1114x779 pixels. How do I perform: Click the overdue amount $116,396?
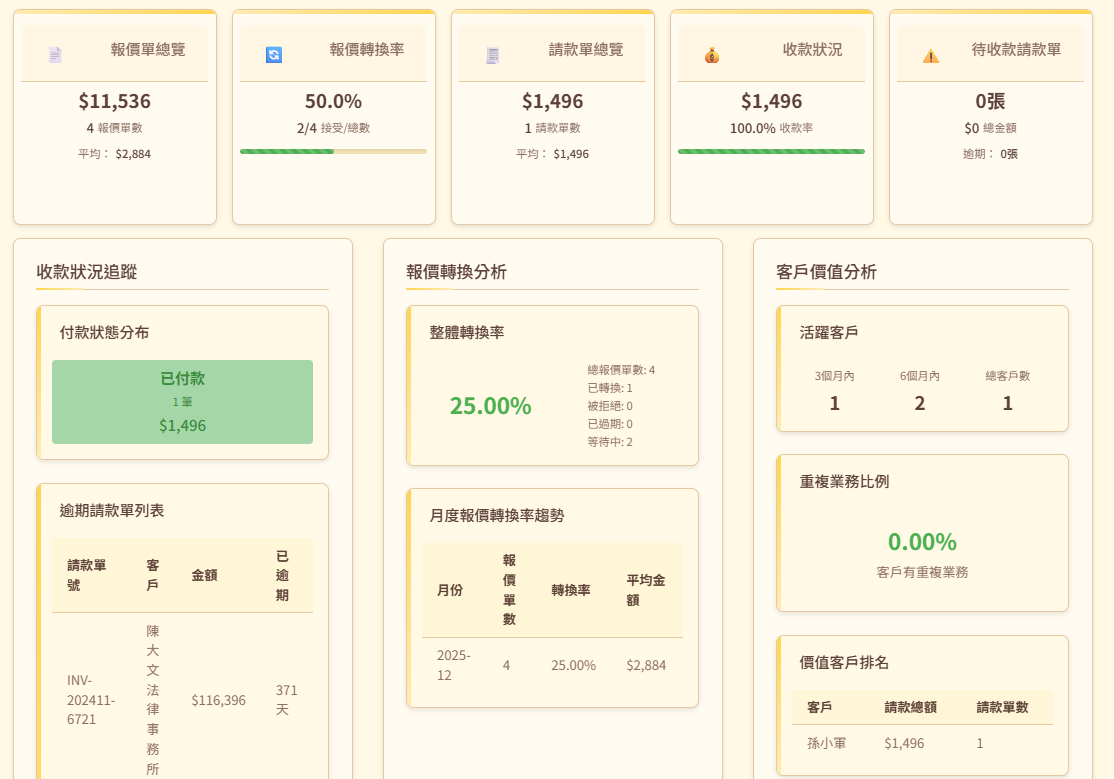(x=216, y=700)
